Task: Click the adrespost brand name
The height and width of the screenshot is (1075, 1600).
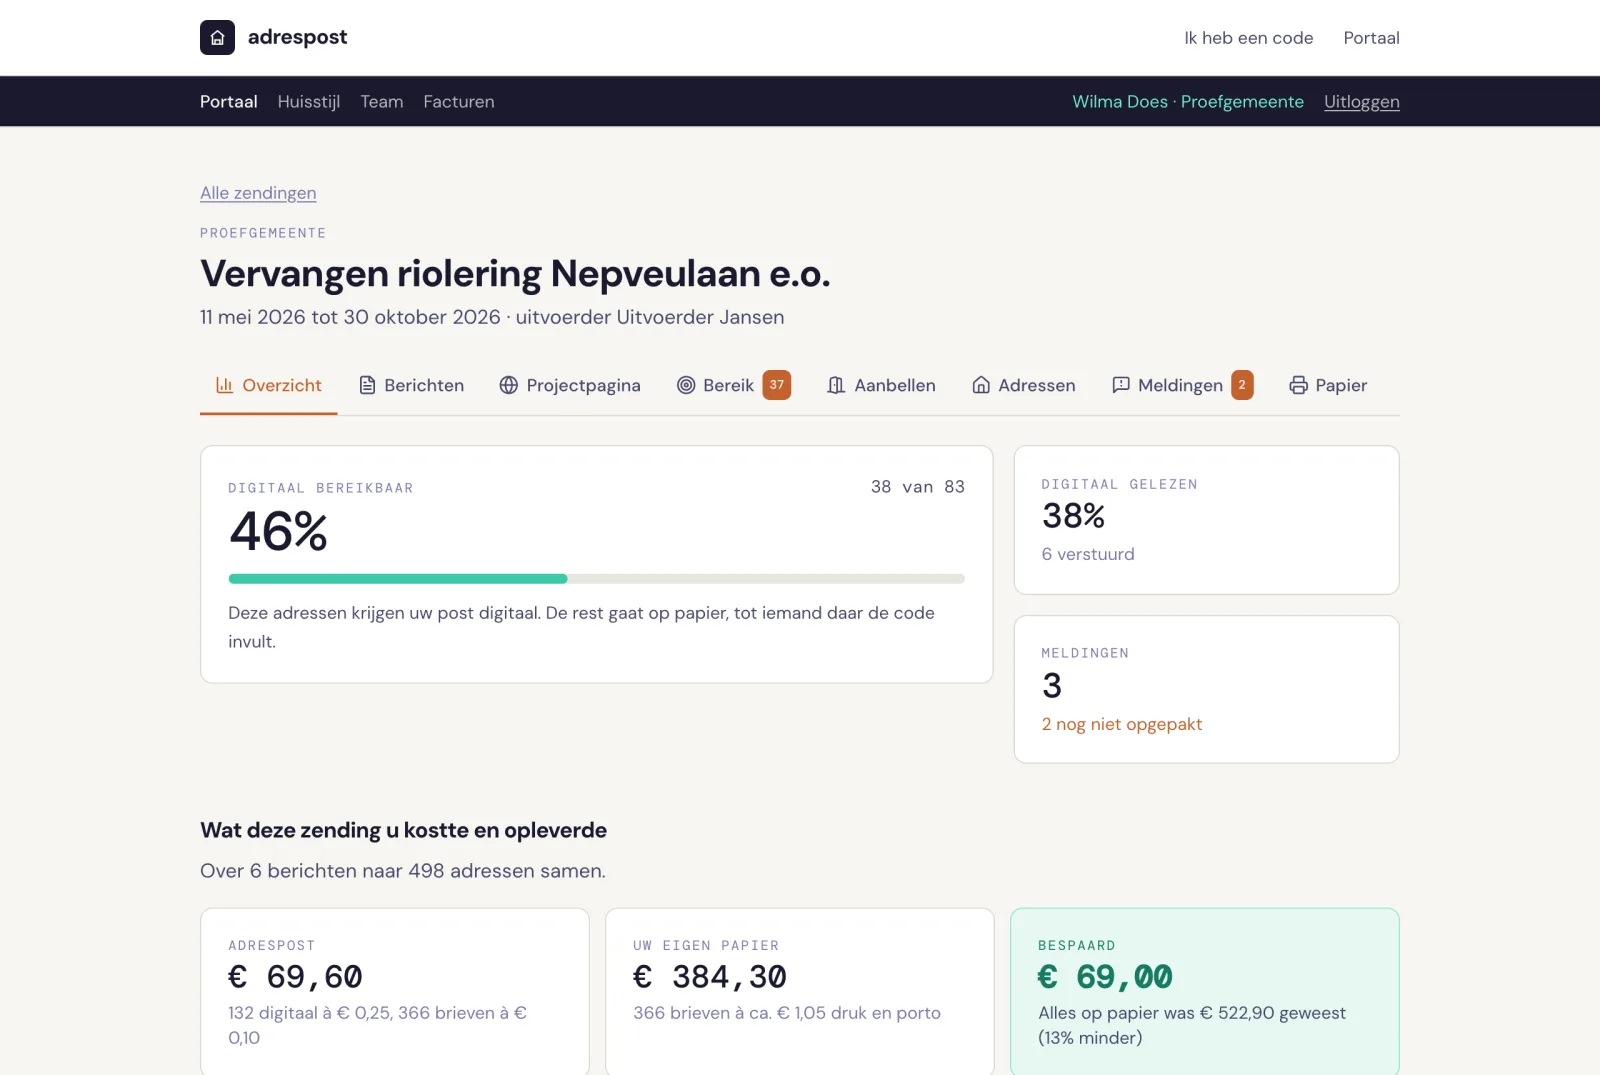Action: (x=298, y=37)
